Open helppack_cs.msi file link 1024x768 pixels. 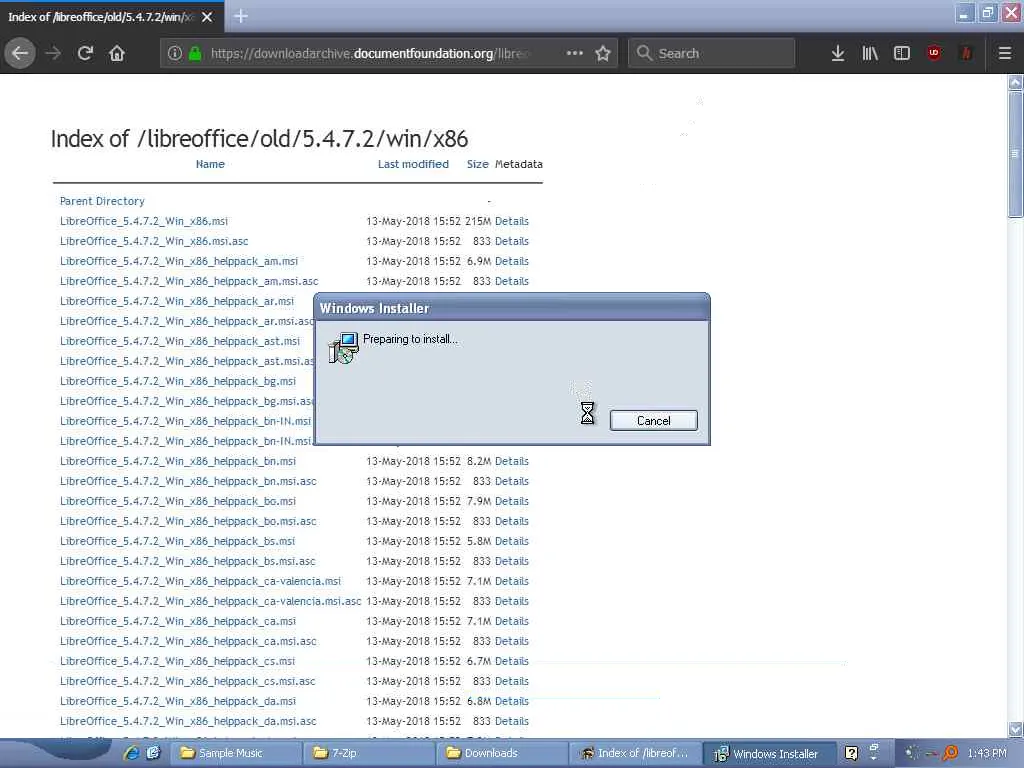click(x=178, y=661)
